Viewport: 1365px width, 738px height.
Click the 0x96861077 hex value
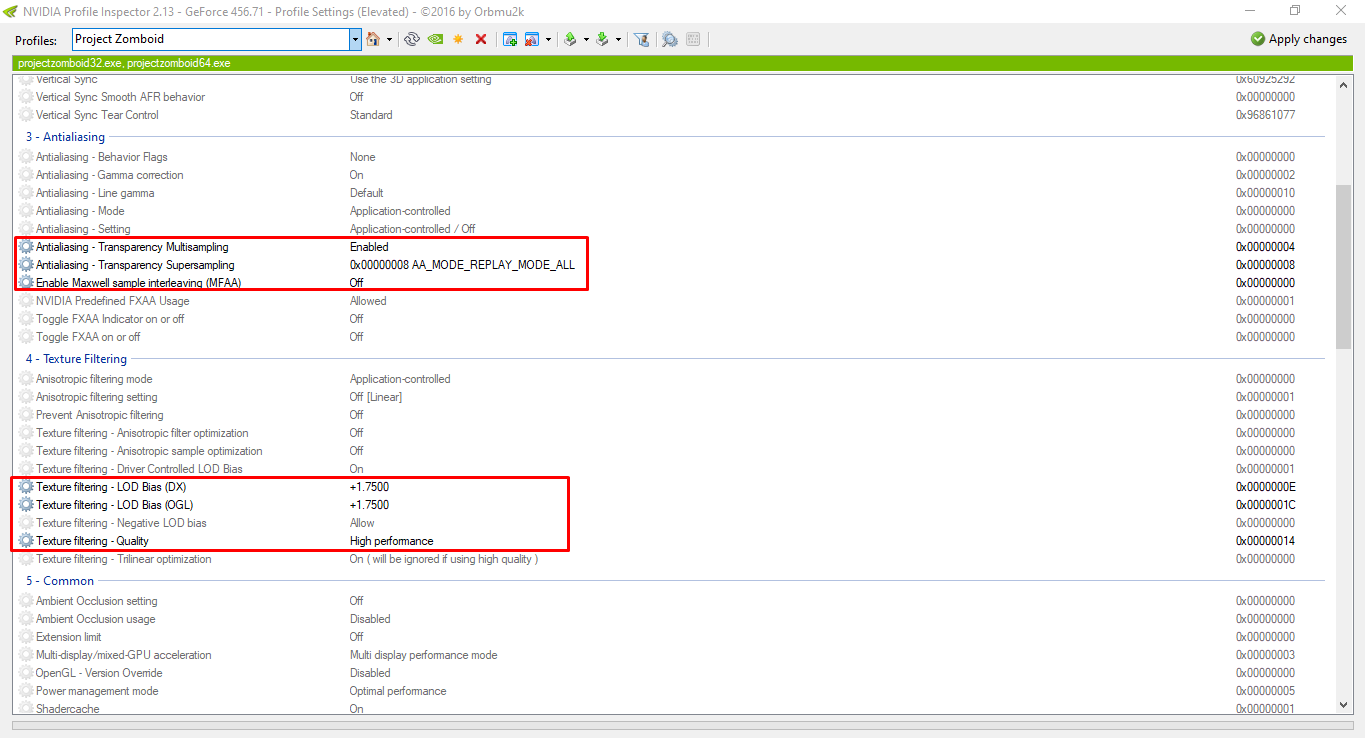pyautogui.click(x=1265, y=115)
